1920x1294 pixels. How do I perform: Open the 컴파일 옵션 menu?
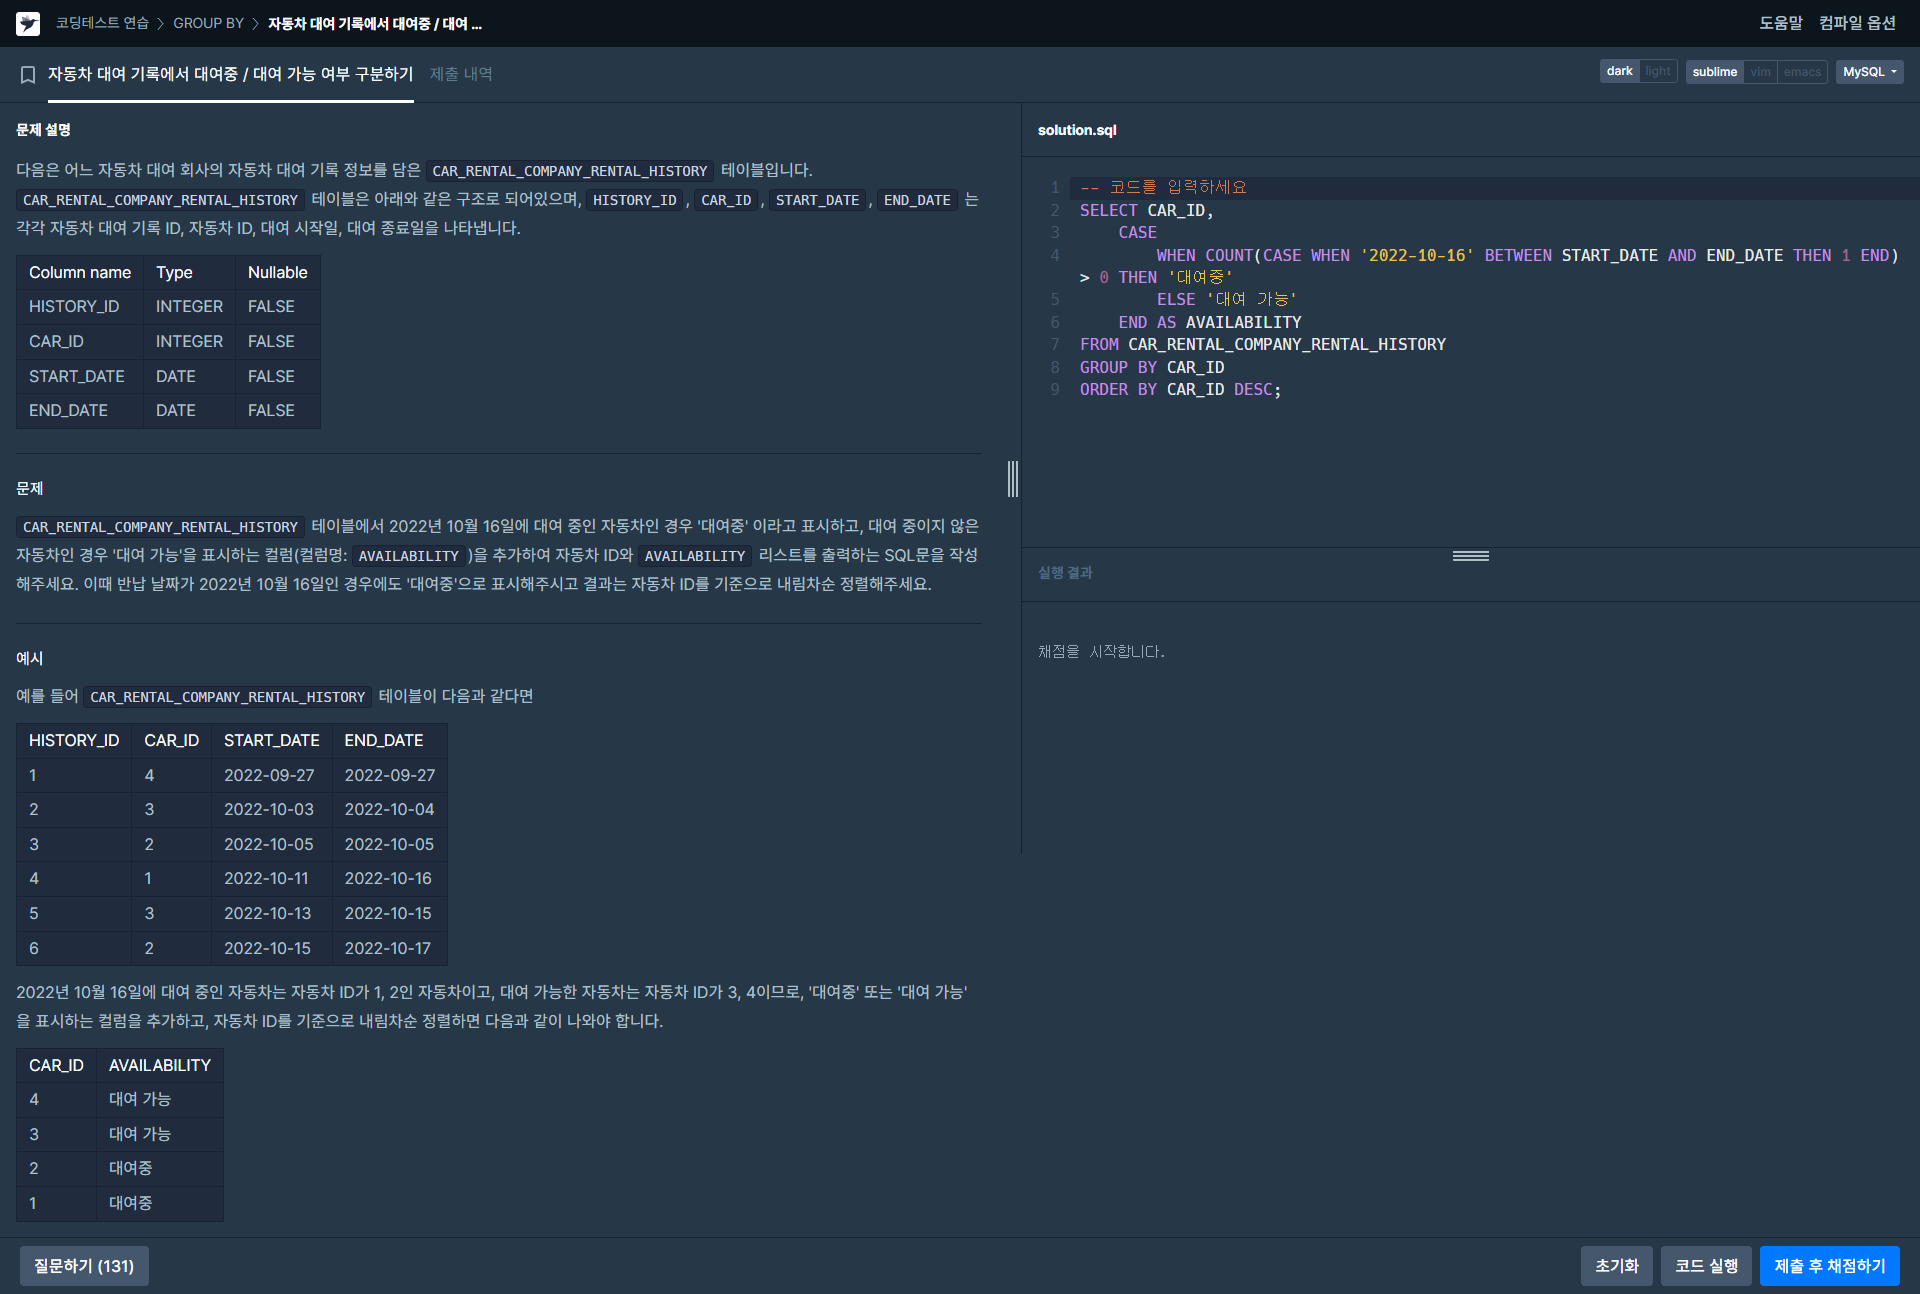coord(1857,23)
